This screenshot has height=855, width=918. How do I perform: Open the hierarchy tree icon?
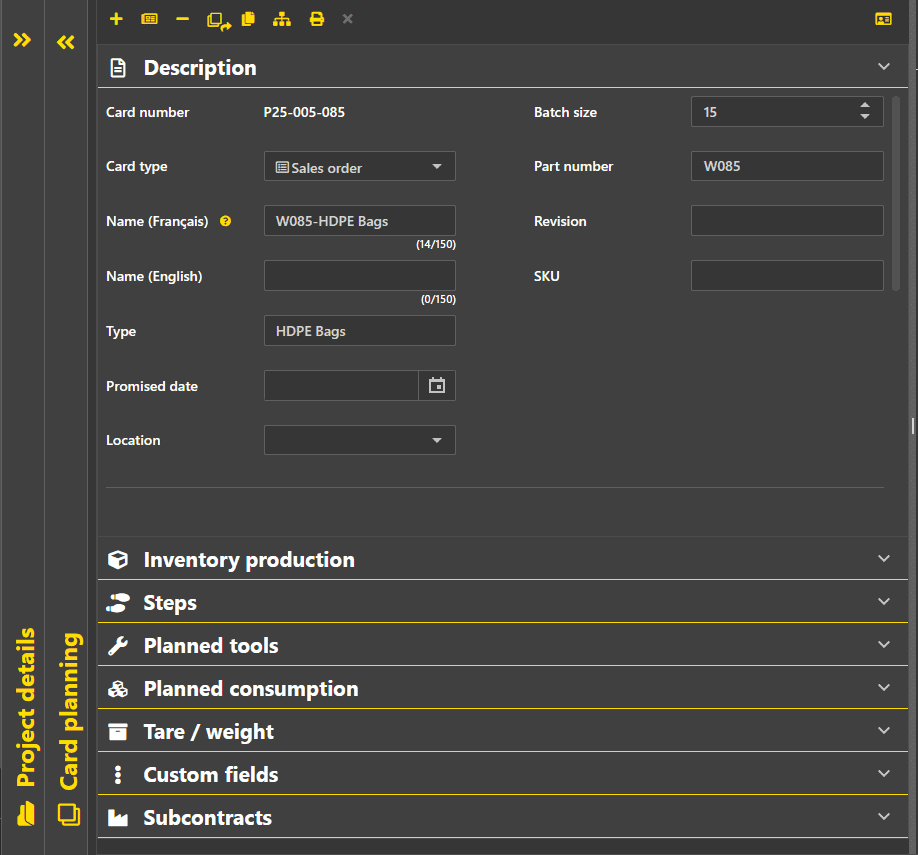(x=282, y=19)
